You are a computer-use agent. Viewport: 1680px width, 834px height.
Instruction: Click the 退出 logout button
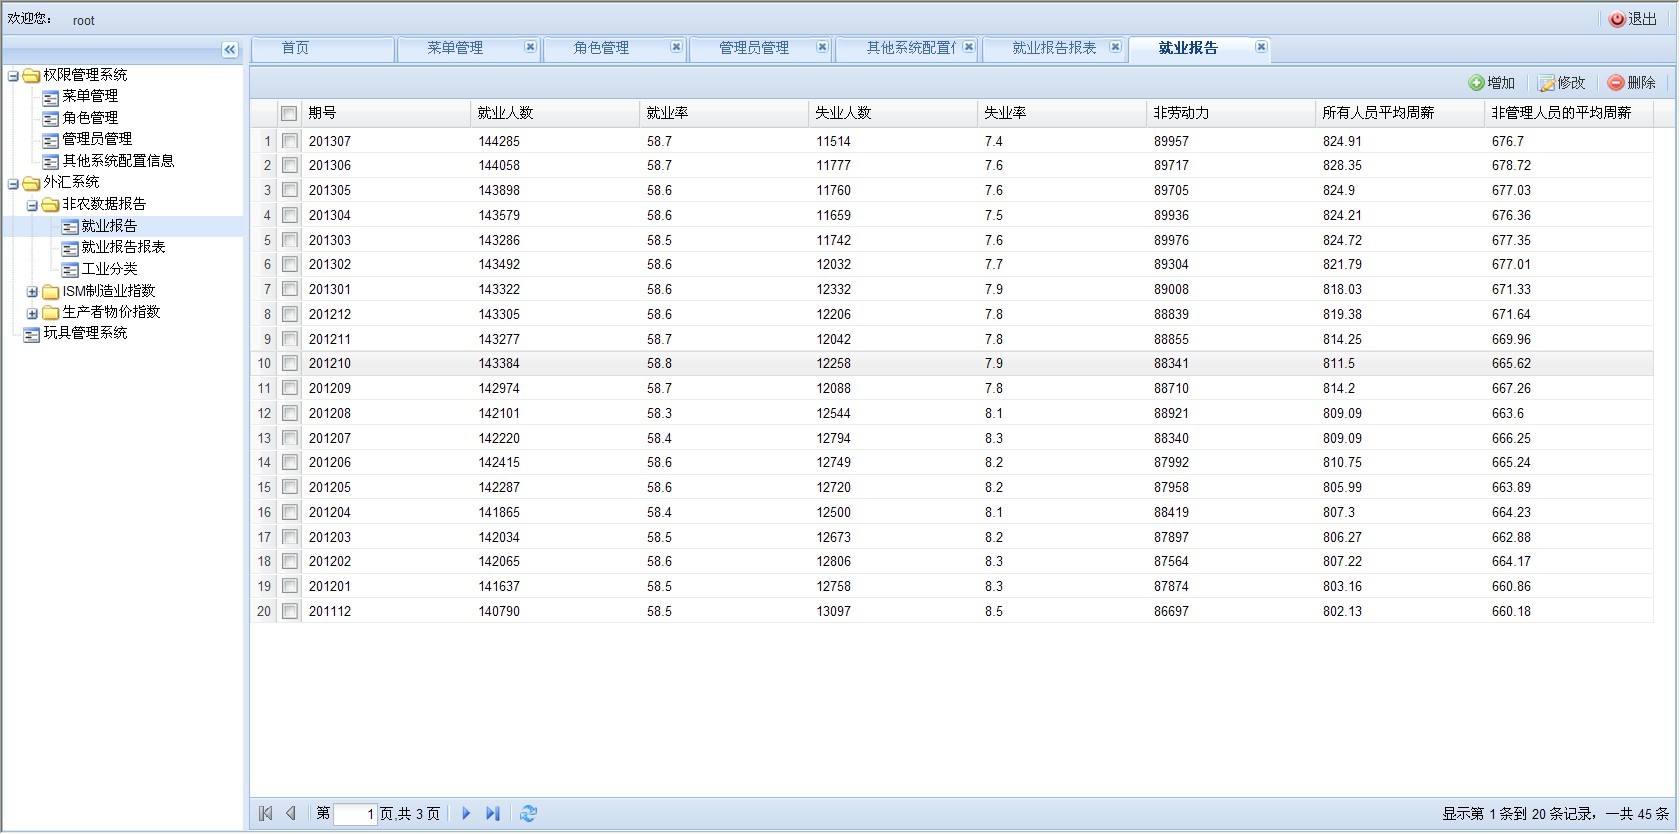[1633, 19]
